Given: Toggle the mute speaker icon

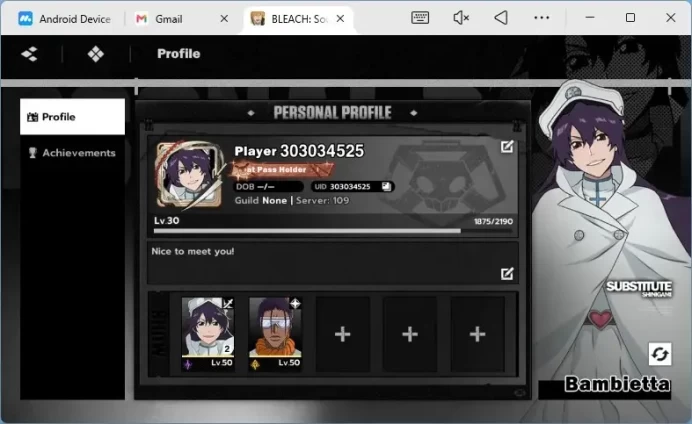Looking at the screenshot, I should (461, 18).
